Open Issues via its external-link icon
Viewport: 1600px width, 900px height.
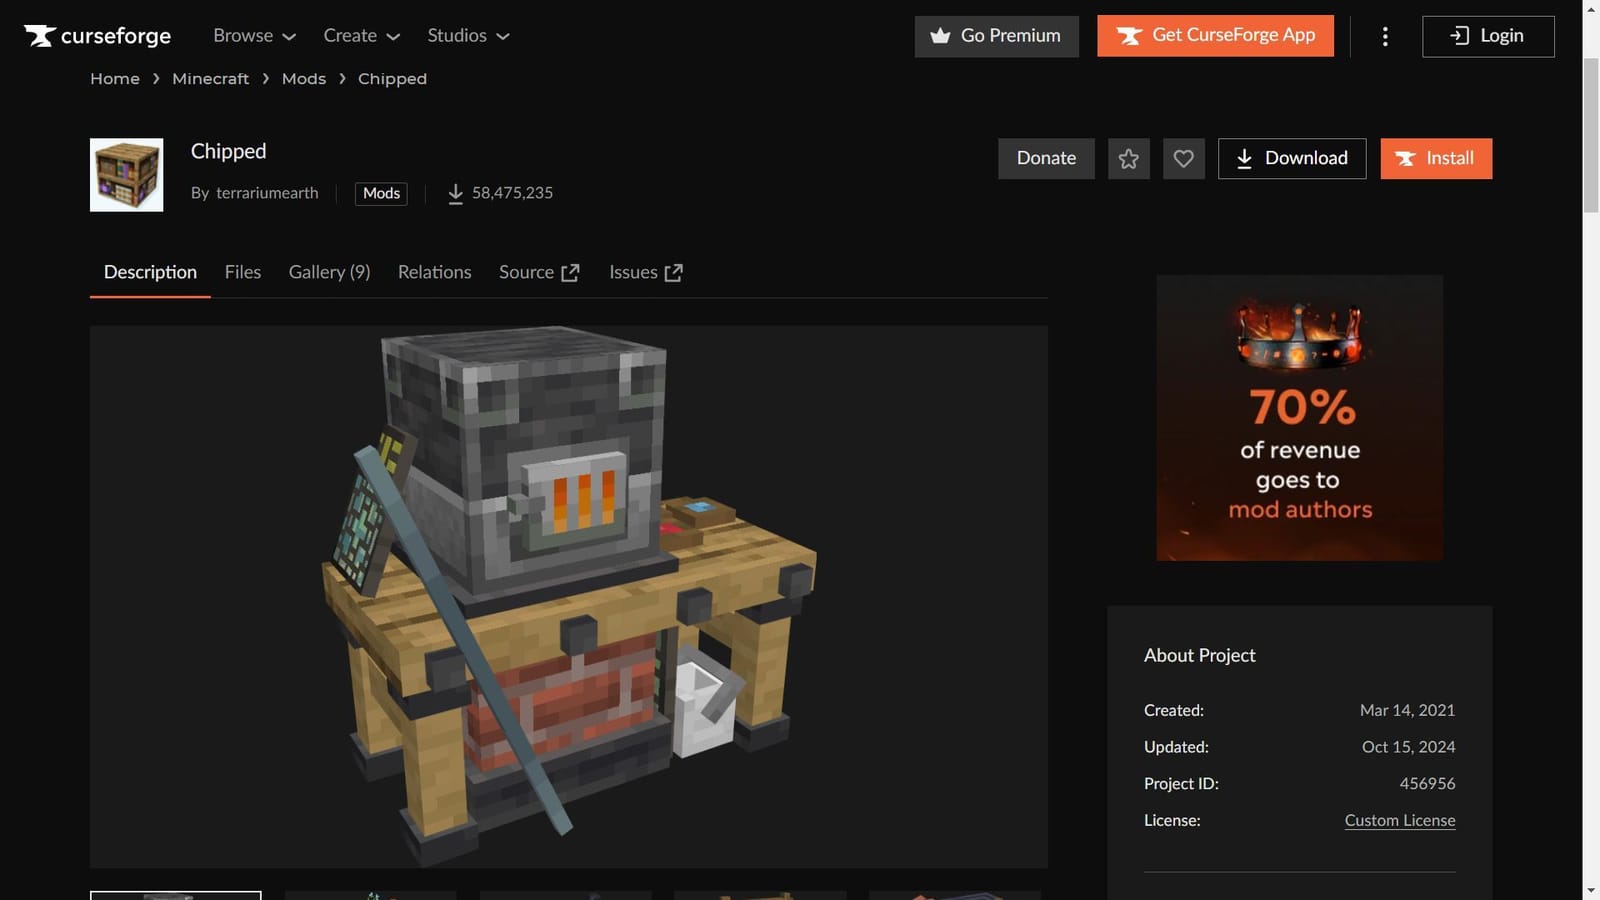click(673, 271)
